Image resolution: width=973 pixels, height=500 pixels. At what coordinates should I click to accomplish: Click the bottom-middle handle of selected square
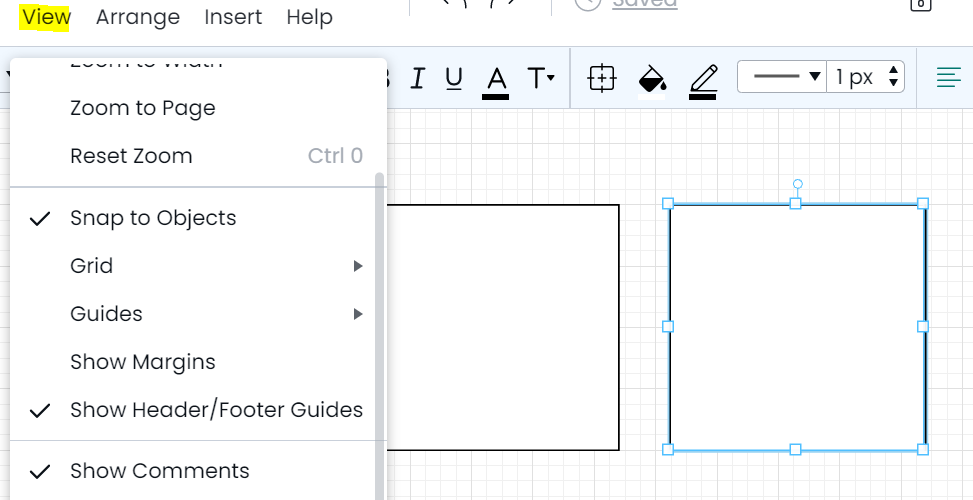click(796, 450)
